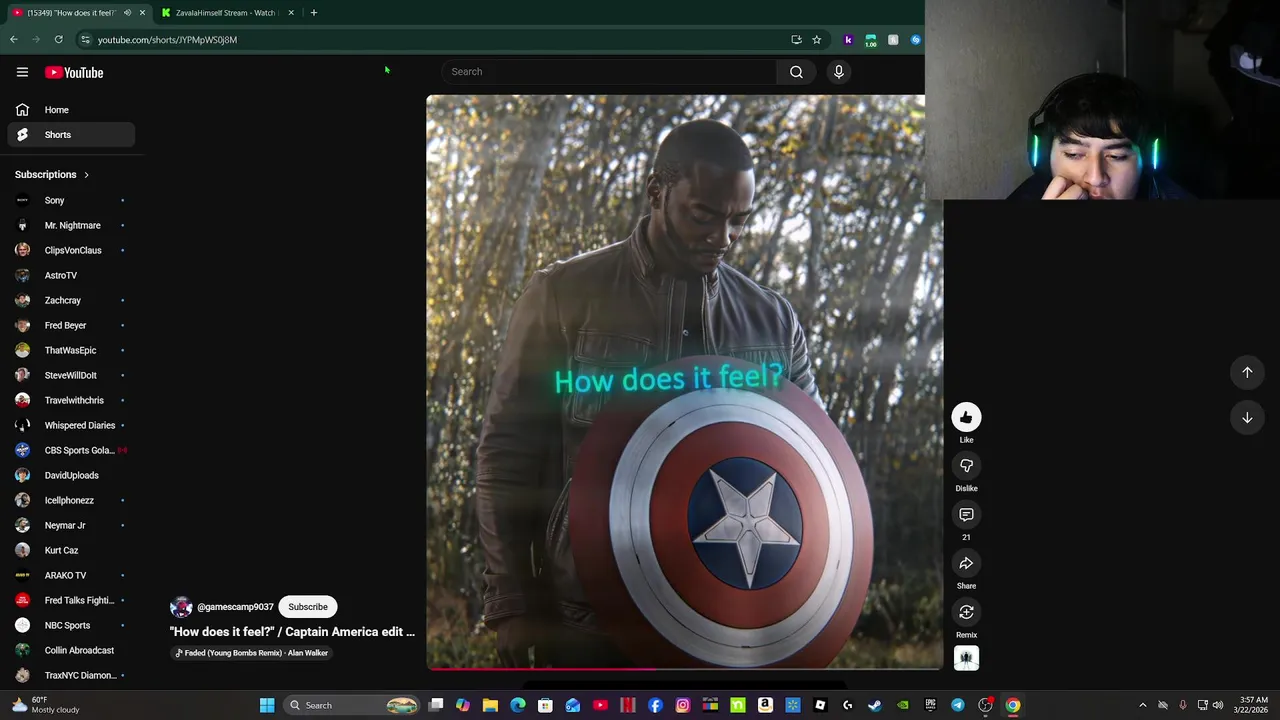Viewport: 1280px width, 720px height.
Task: Expand the Subscriptions chevron
Action: pos(86,175)
